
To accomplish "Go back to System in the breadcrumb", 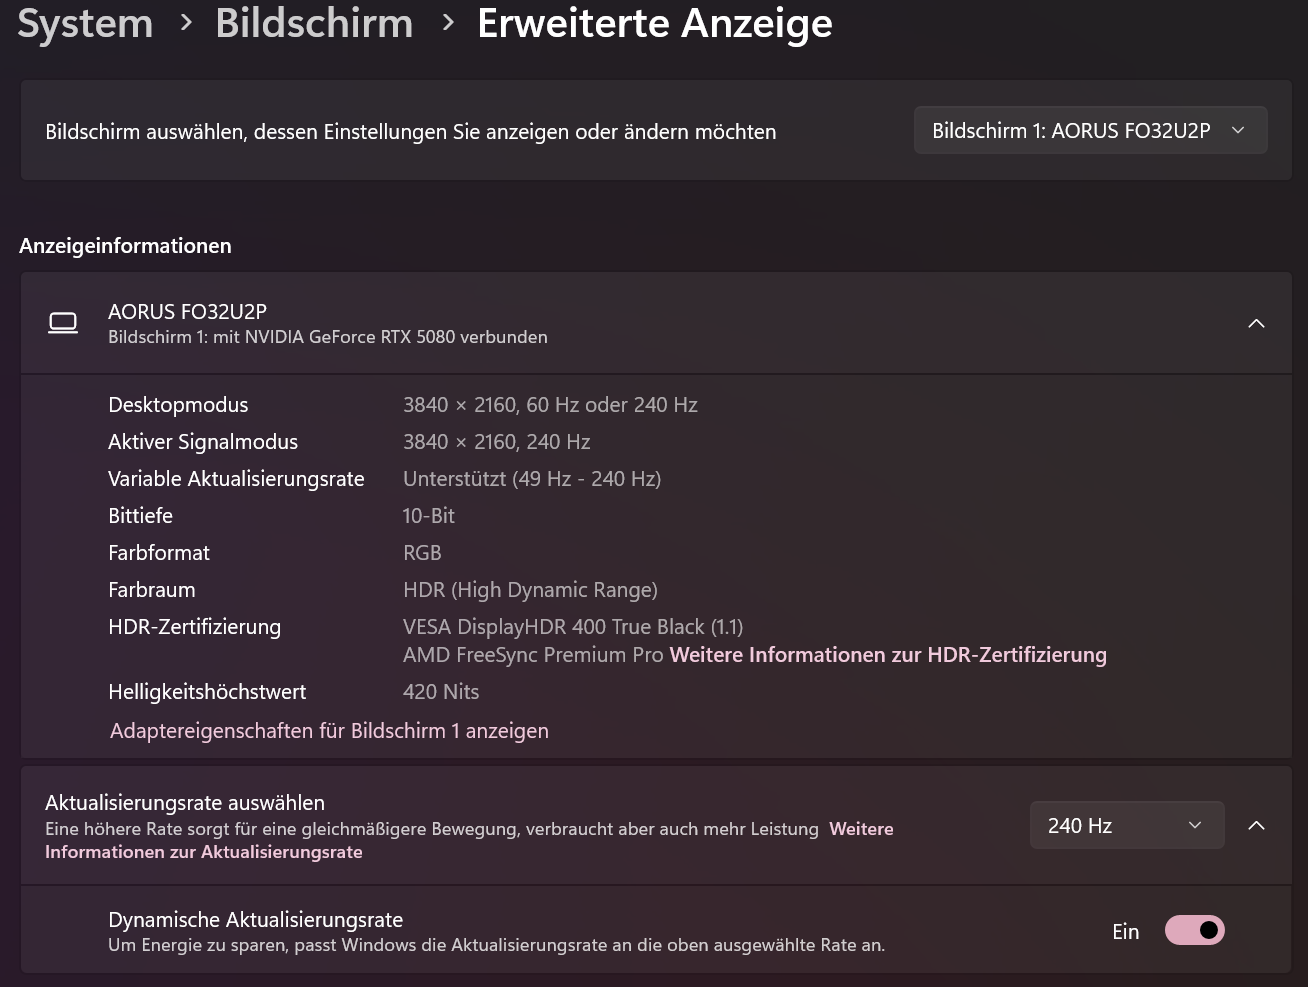I will tap(85, 23).
